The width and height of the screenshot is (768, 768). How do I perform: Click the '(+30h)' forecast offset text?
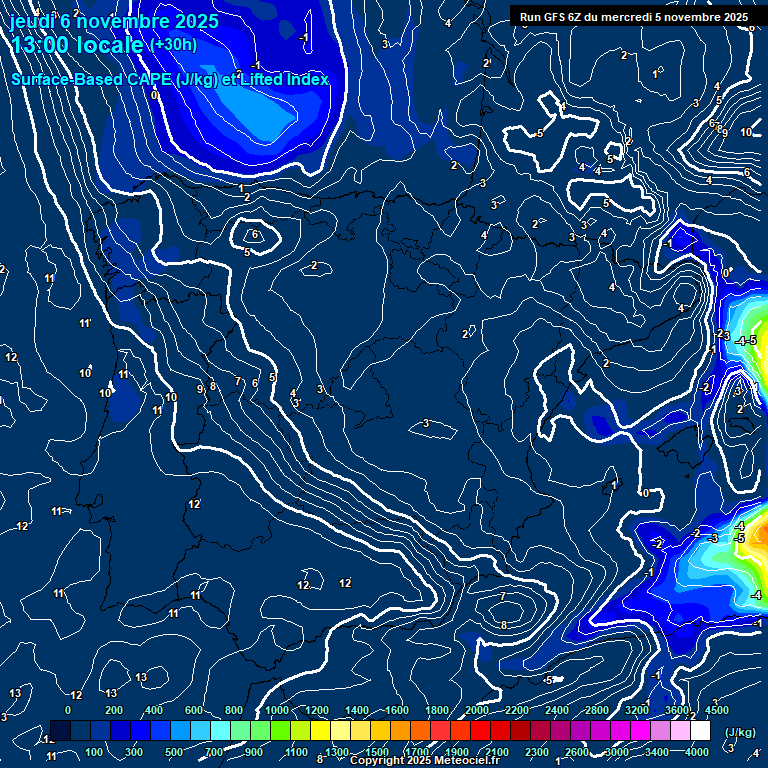coord(174,45)
